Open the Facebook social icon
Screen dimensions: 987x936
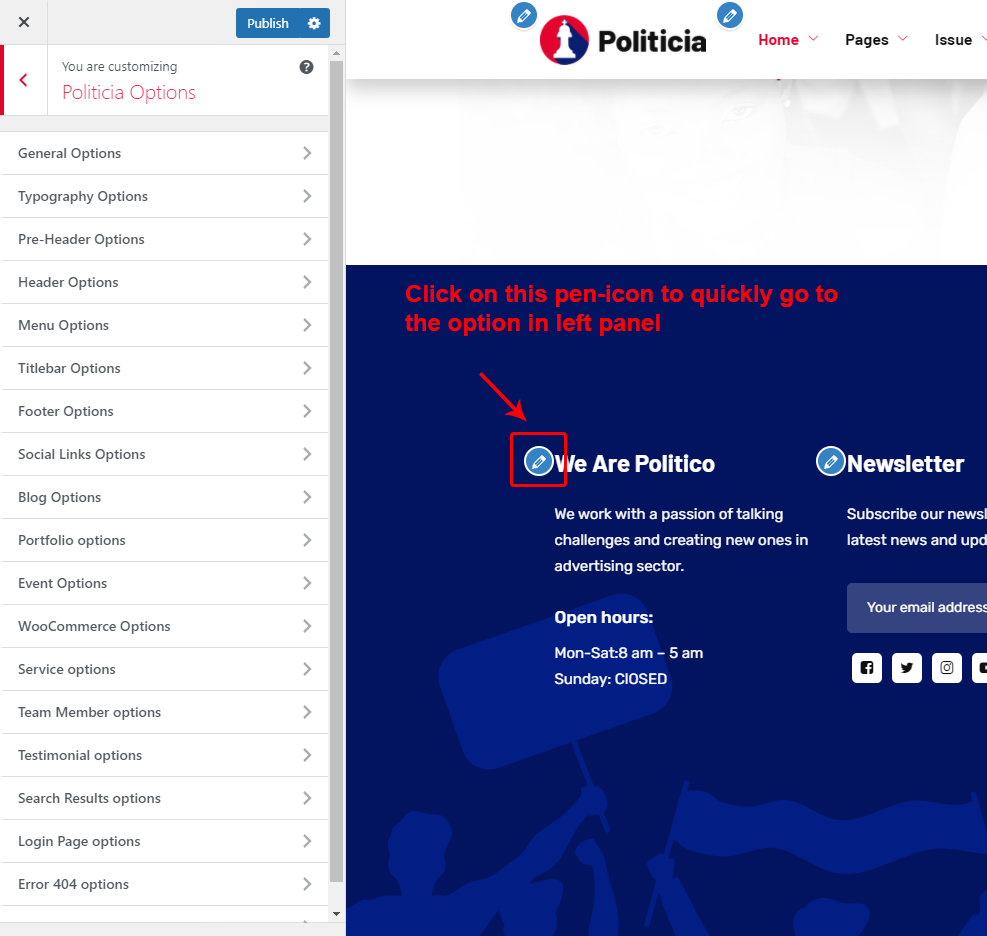tap(867, 668)
